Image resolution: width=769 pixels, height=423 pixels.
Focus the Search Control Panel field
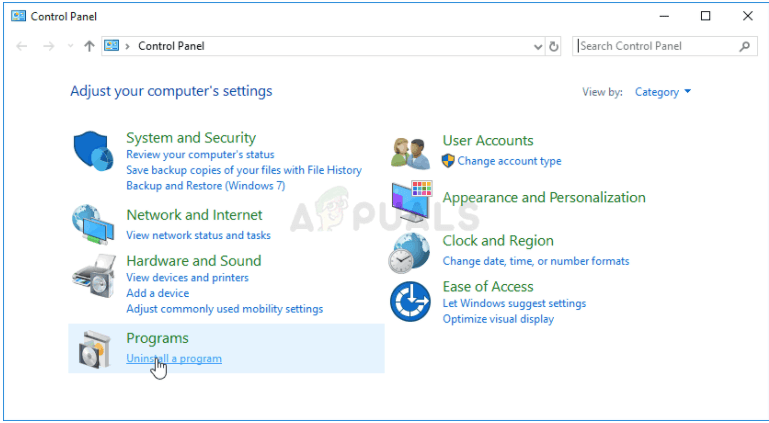tap(665, 46)
